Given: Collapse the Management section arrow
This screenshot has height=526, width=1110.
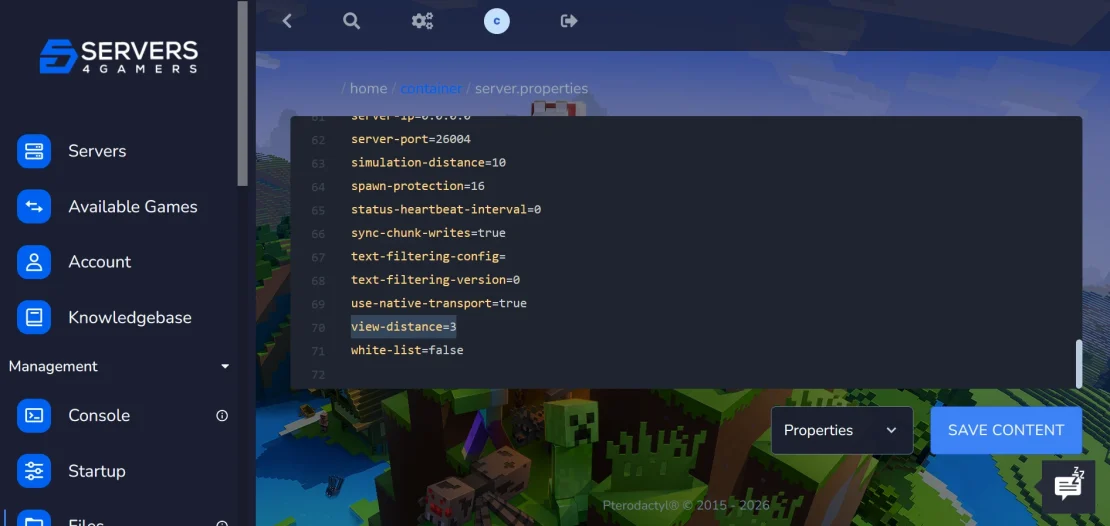Looking at the screenshot, I should pos(225,367).
